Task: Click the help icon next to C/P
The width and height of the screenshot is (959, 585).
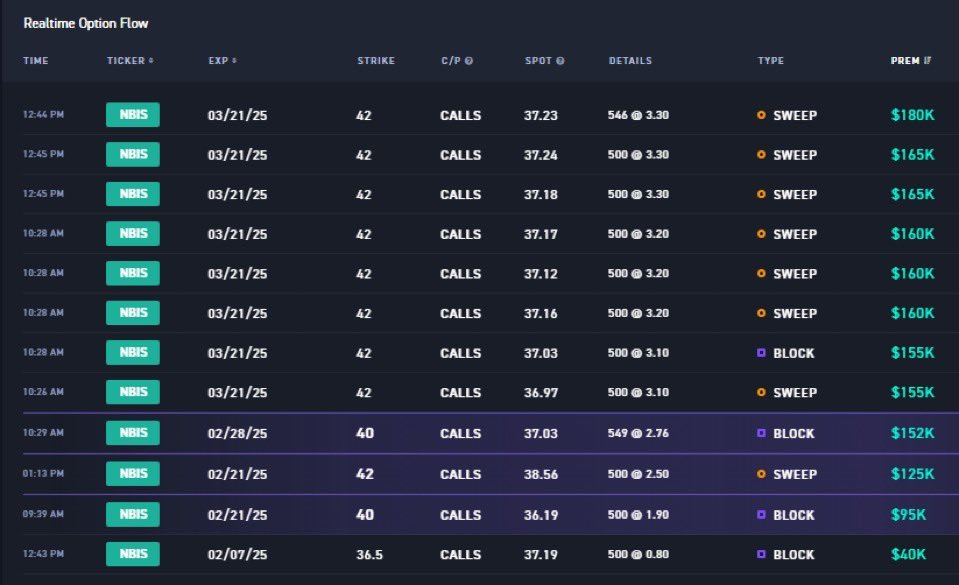Action: (x=469, y=61)
